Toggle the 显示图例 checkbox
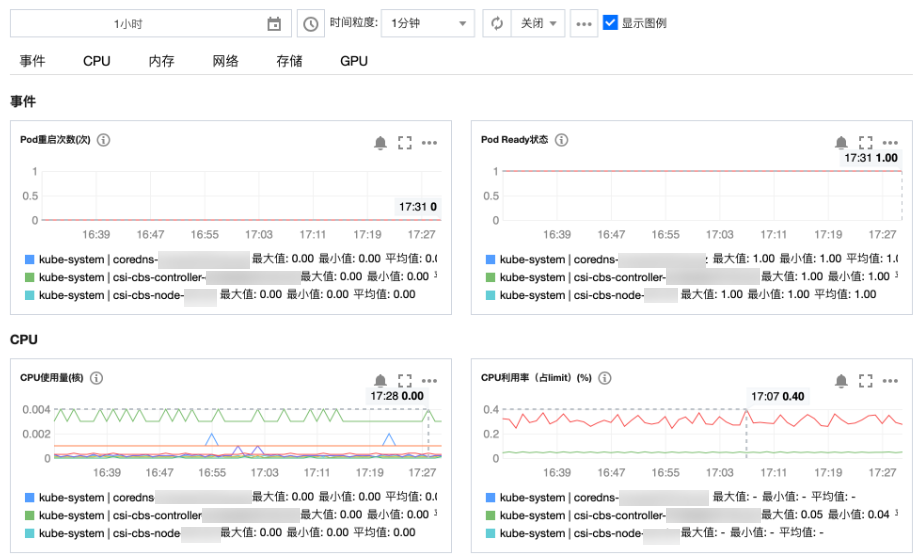Image resolution: width=920 pixels, height=560 pixels. tap(610, 23)
